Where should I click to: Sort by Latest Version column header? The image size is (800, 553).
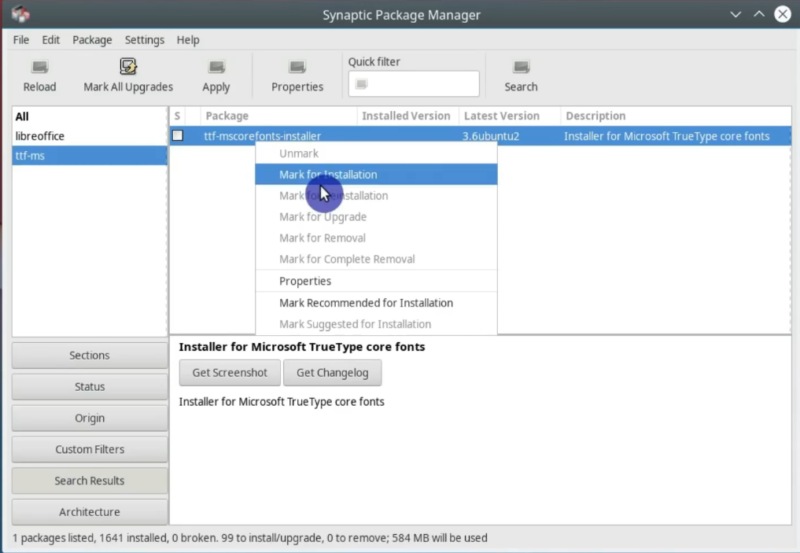pyautogui.click(x=509, y=116)
